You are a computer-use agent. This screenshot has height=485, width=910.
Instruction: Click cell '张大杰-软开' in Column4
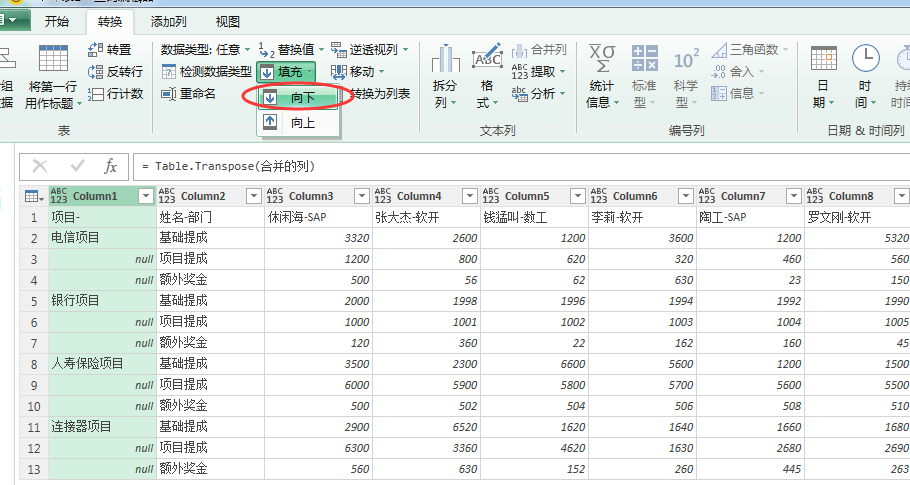427,217
